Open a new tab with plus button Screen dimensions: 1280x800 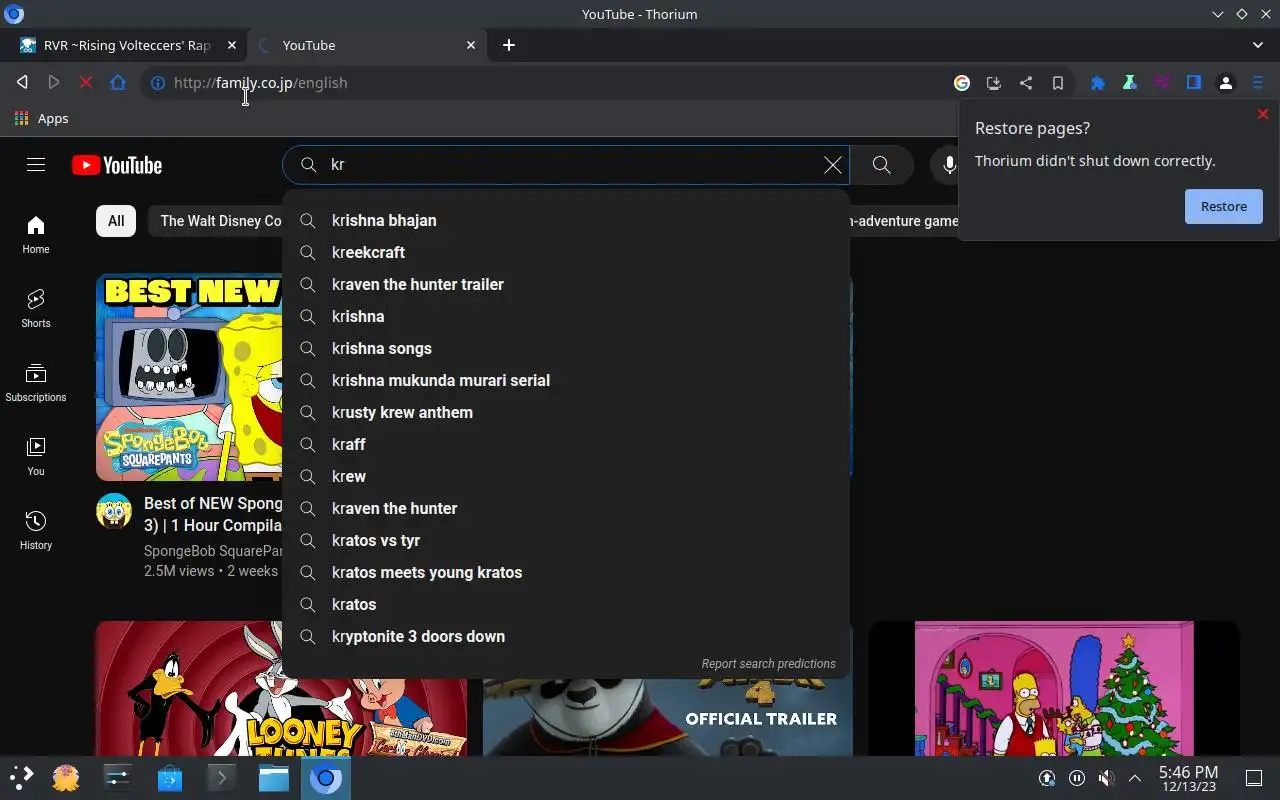[x=509, y=45]
